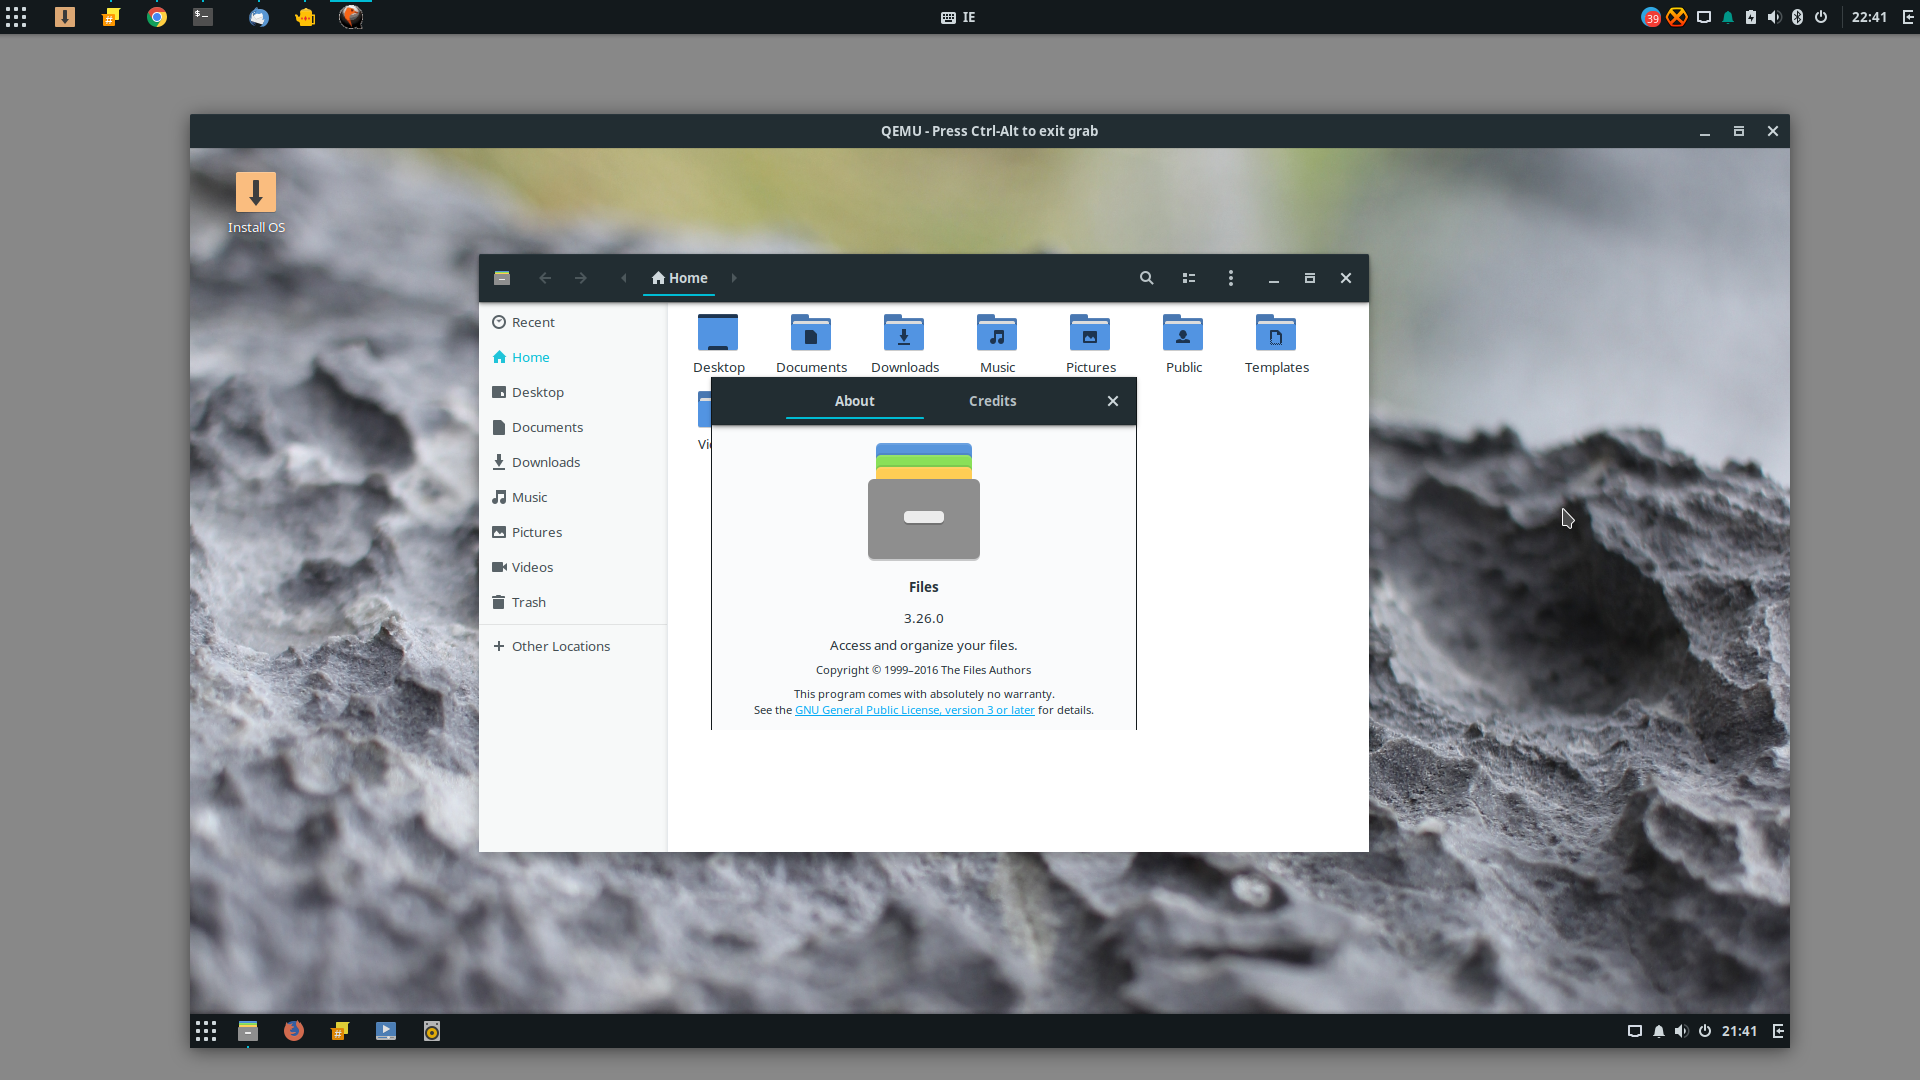
Task: Launch Google Chrome from the host panel
Action: 157,17
